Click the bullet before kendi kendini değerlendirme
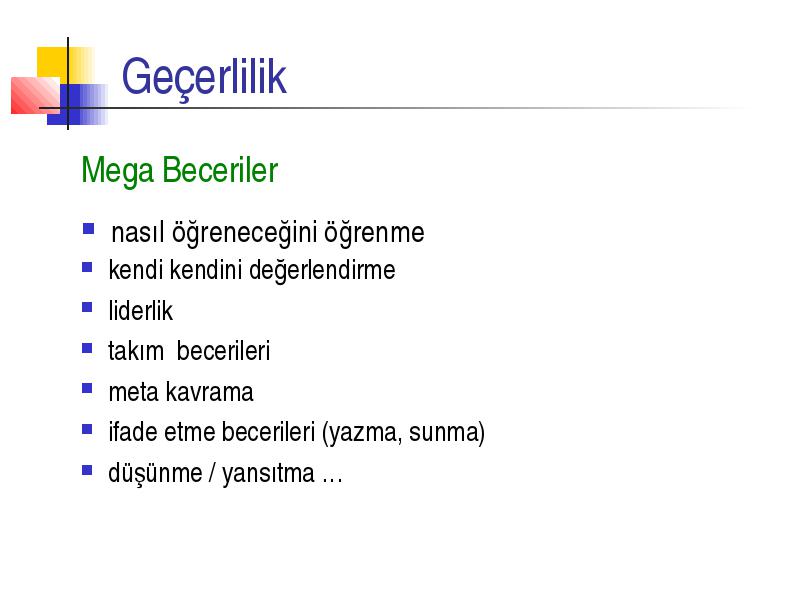 tap(87, 267)
